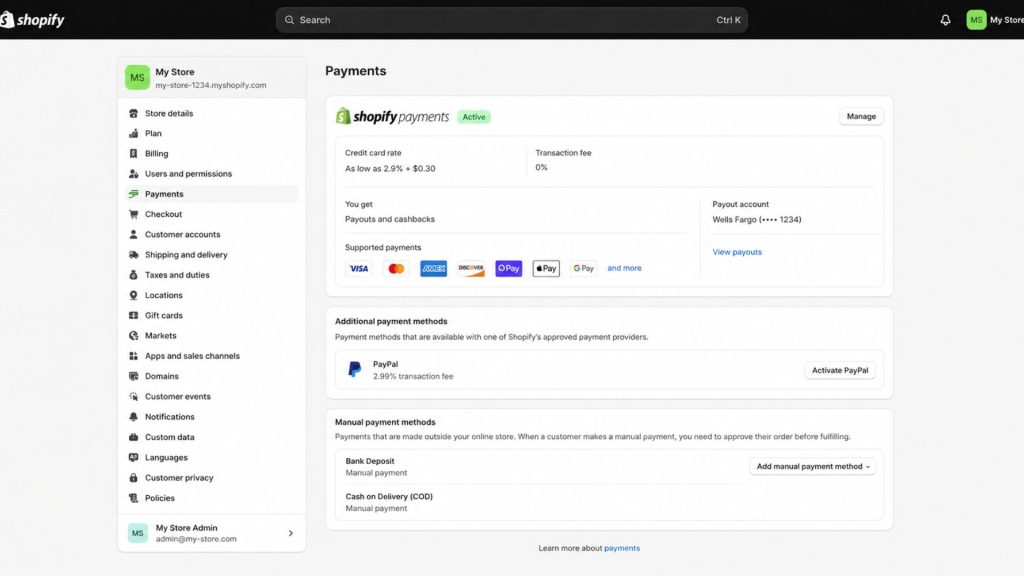Click the Search input field
1024x576 pixels.
[x=511, y=20]
